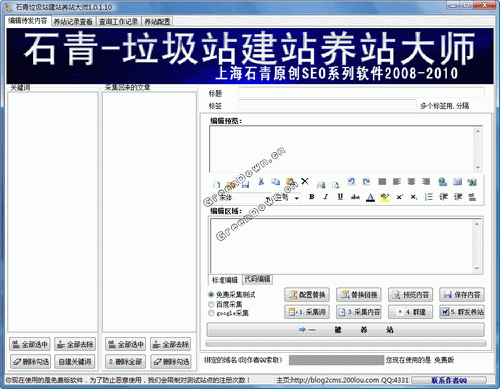Click the yellow highlight color icon
This screenshot has width=500, height=389.
[x=385, y=197]
